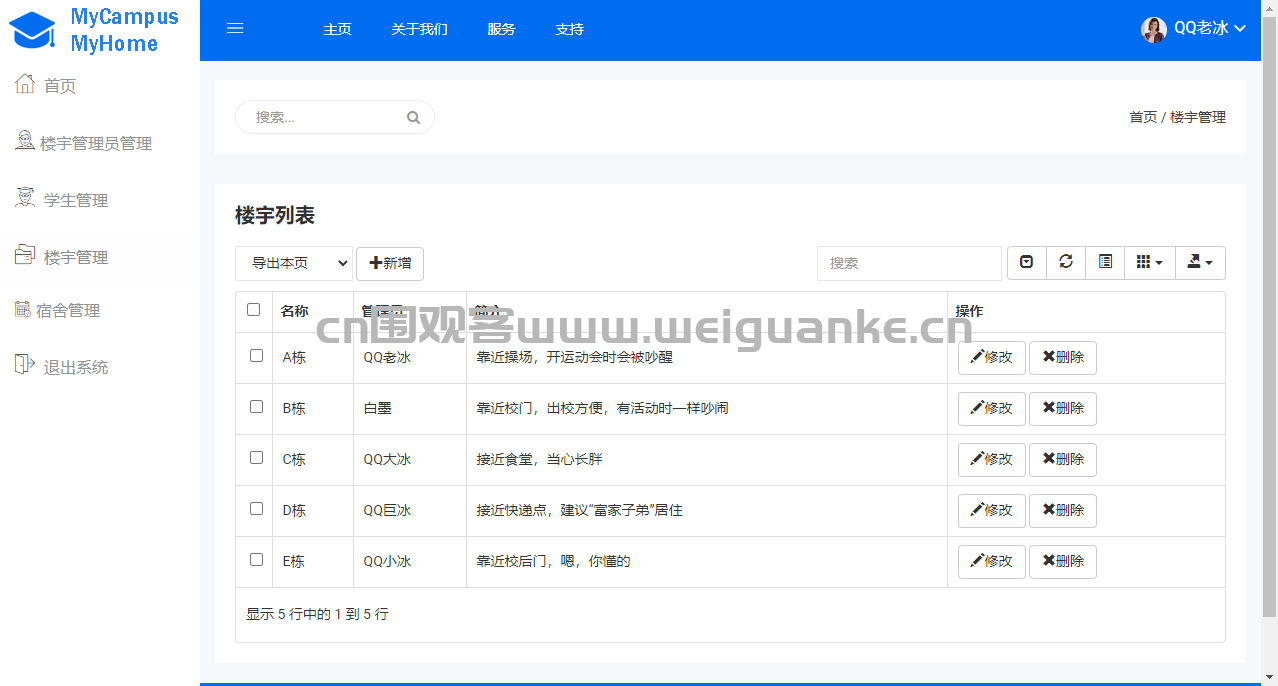Open the 导出本页 export dropdown
This screenshot has height=686, width=1278.
(x=294, y=263)
